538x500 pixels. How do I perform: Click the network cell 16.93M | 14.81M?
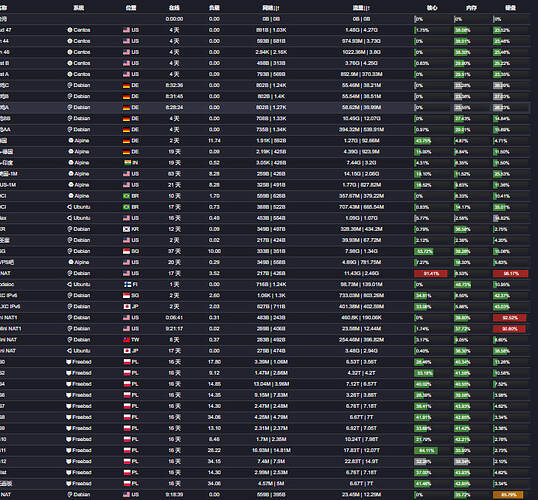pyautogui.click(x=271, y=450)
